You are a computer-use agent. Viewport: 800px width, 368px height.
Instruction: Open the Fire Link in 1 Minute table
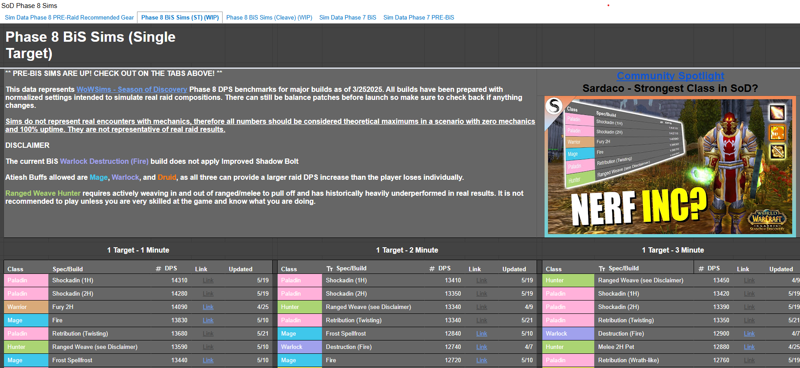pyautogui.click(x=208, y=321)
